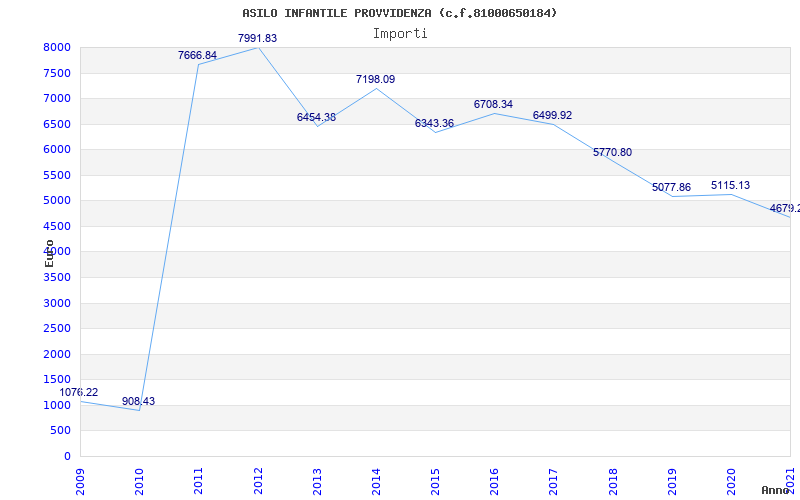Click the data label 5115.13
The height and width of the screenshot is (500, 800).
(x=731, y=186)
